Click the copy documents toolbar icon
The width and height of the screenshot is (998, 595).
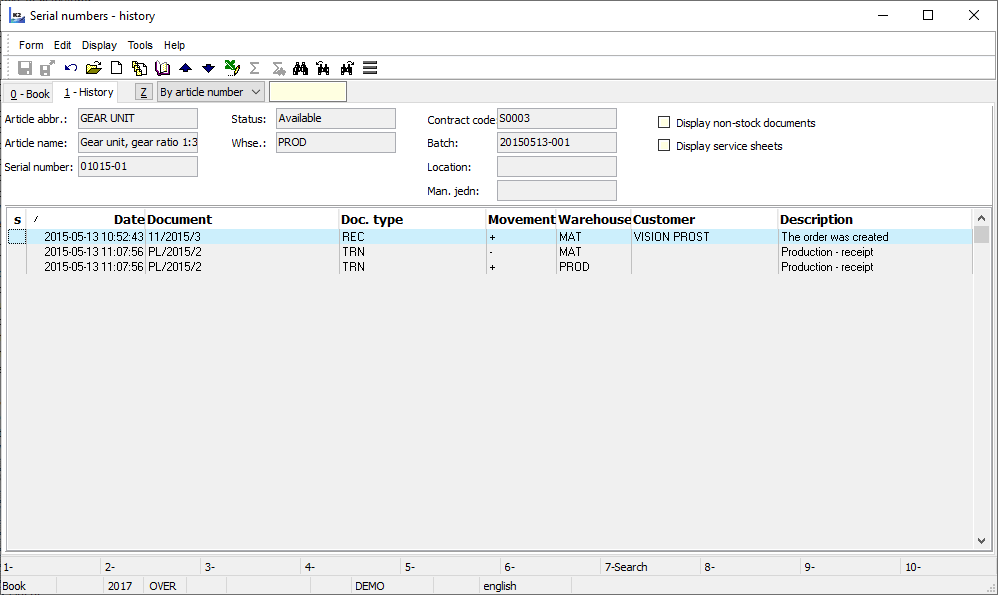[x=139, y=68]
